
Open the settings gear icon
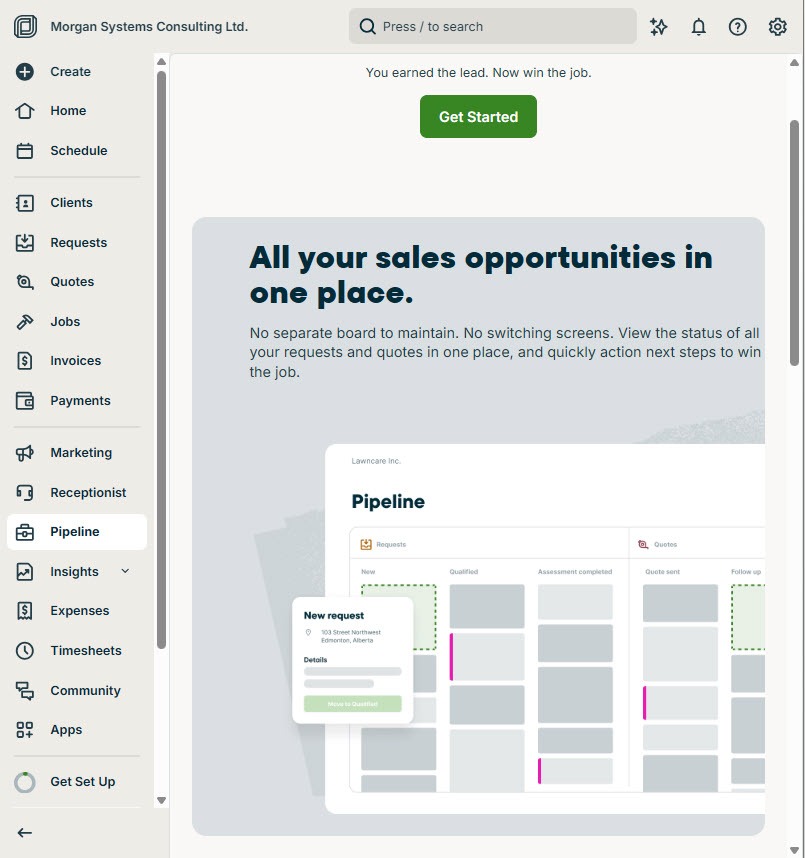(x=778, y=26)
